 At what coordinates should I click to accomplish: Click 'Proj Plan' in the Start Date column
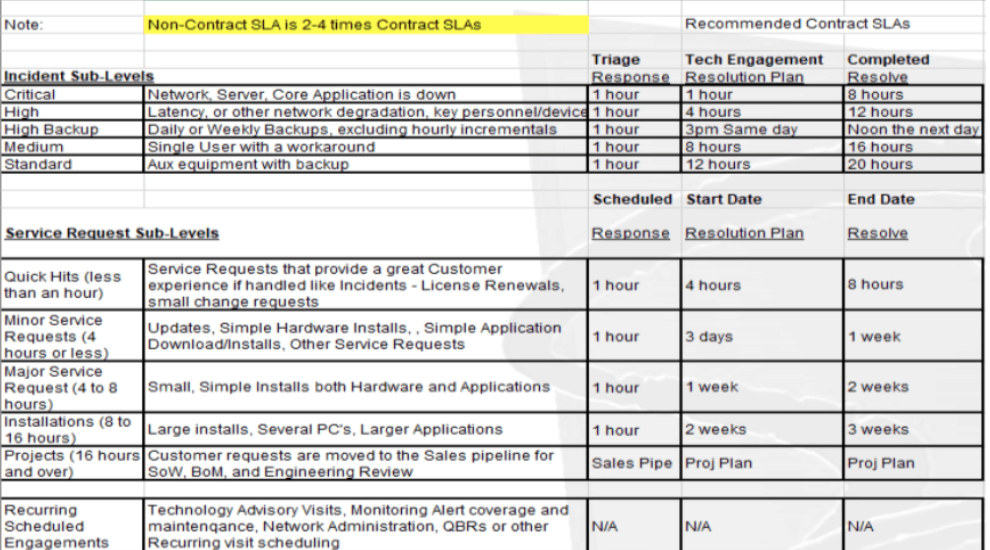click(x=762, y=463)
